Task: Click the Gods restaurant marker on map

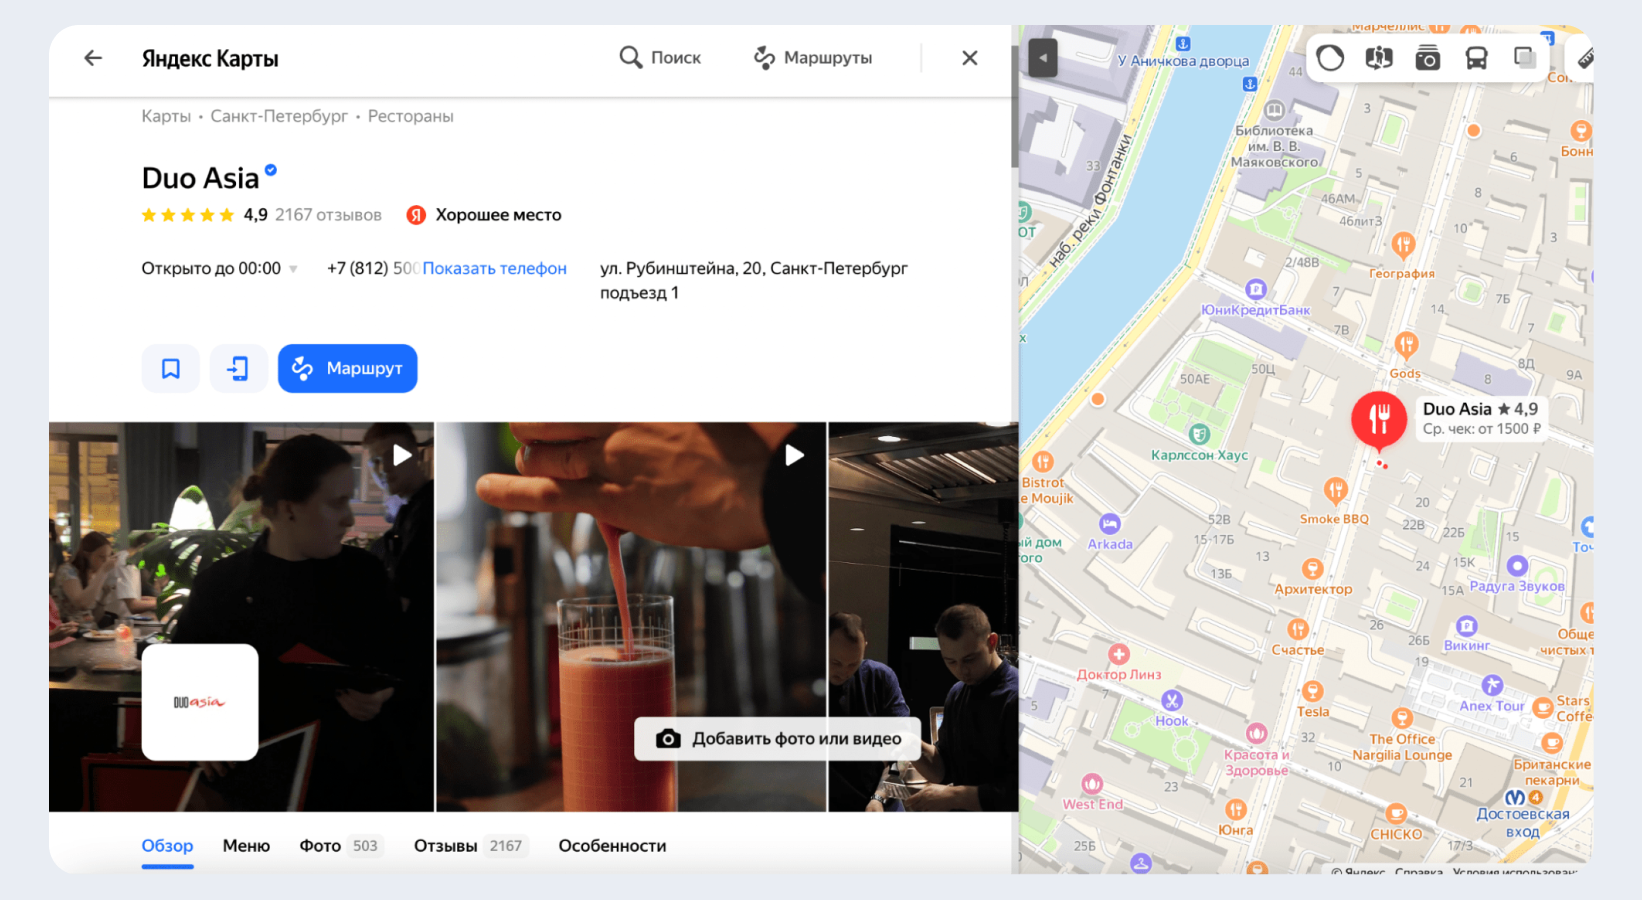Action: pos(1406,346)
